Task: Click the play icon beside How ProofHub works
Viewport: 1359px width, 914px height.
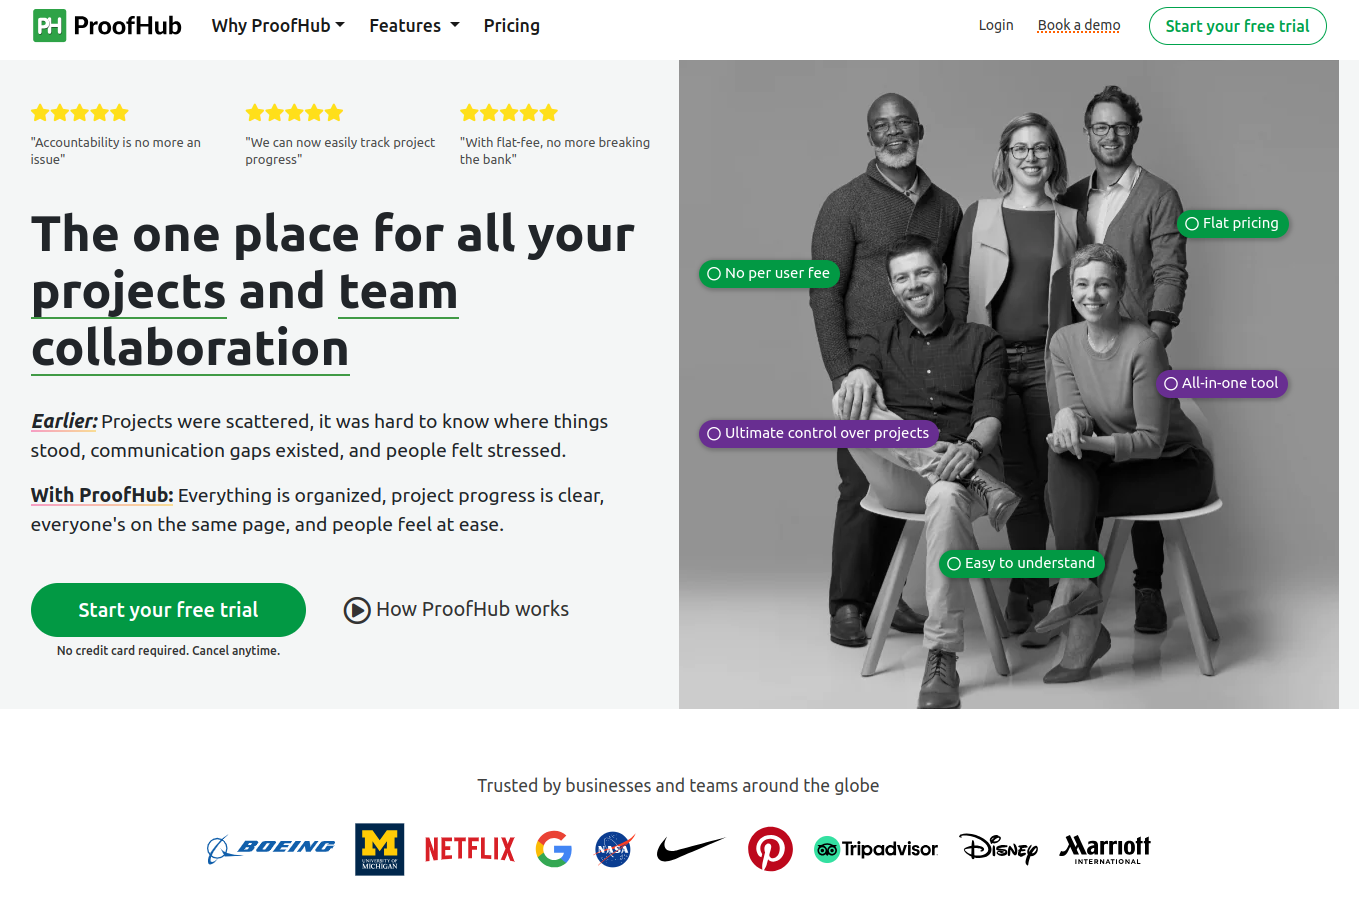Action: [357, 610]
